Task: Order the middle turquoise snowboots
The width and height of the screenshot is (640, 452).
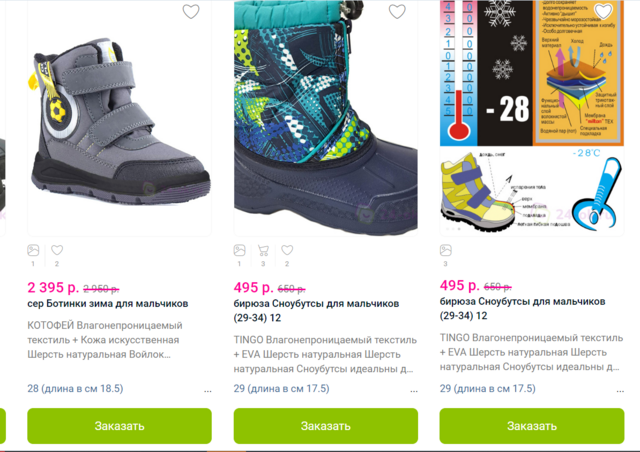Action: [326, 426]
